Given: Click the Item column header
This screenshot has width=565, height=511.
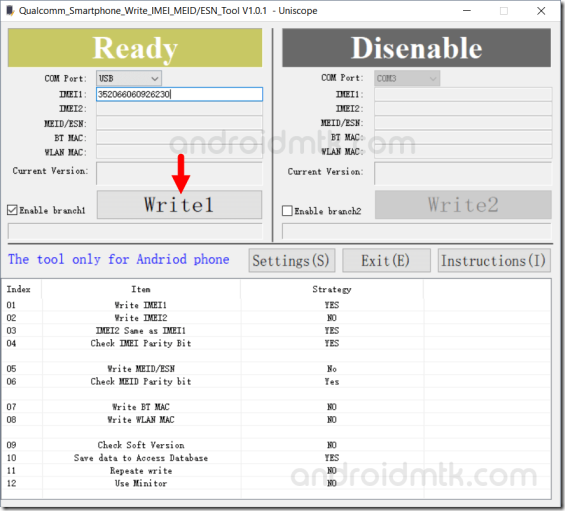Looking at the screenshot, I should click(x=141, y=289).
